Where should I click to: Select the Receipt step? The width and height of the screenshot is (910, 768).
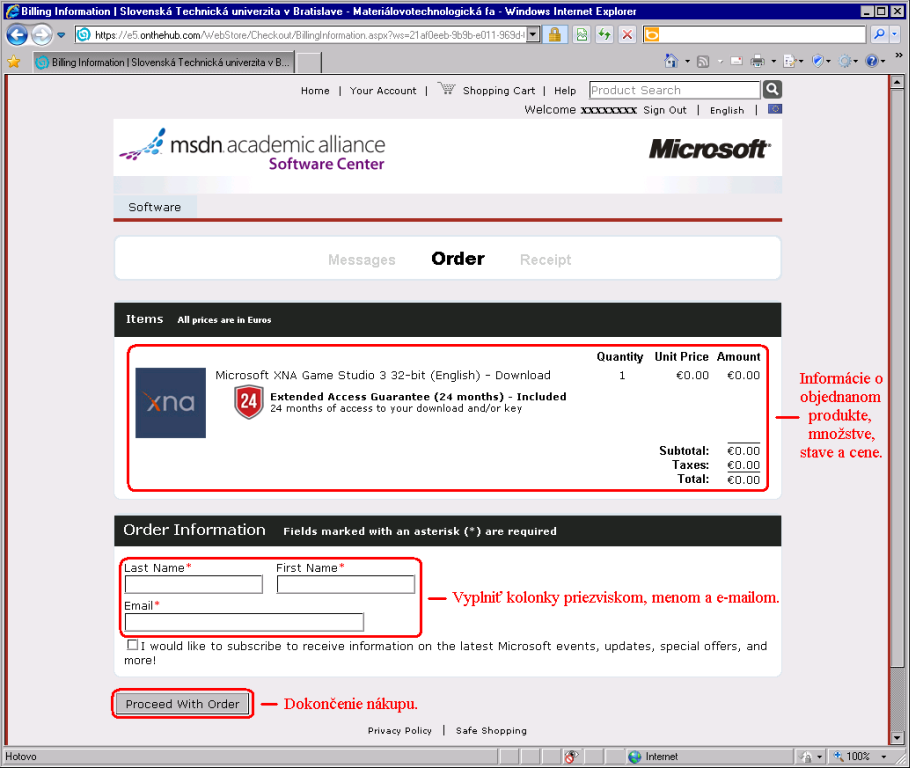point(546,260)
